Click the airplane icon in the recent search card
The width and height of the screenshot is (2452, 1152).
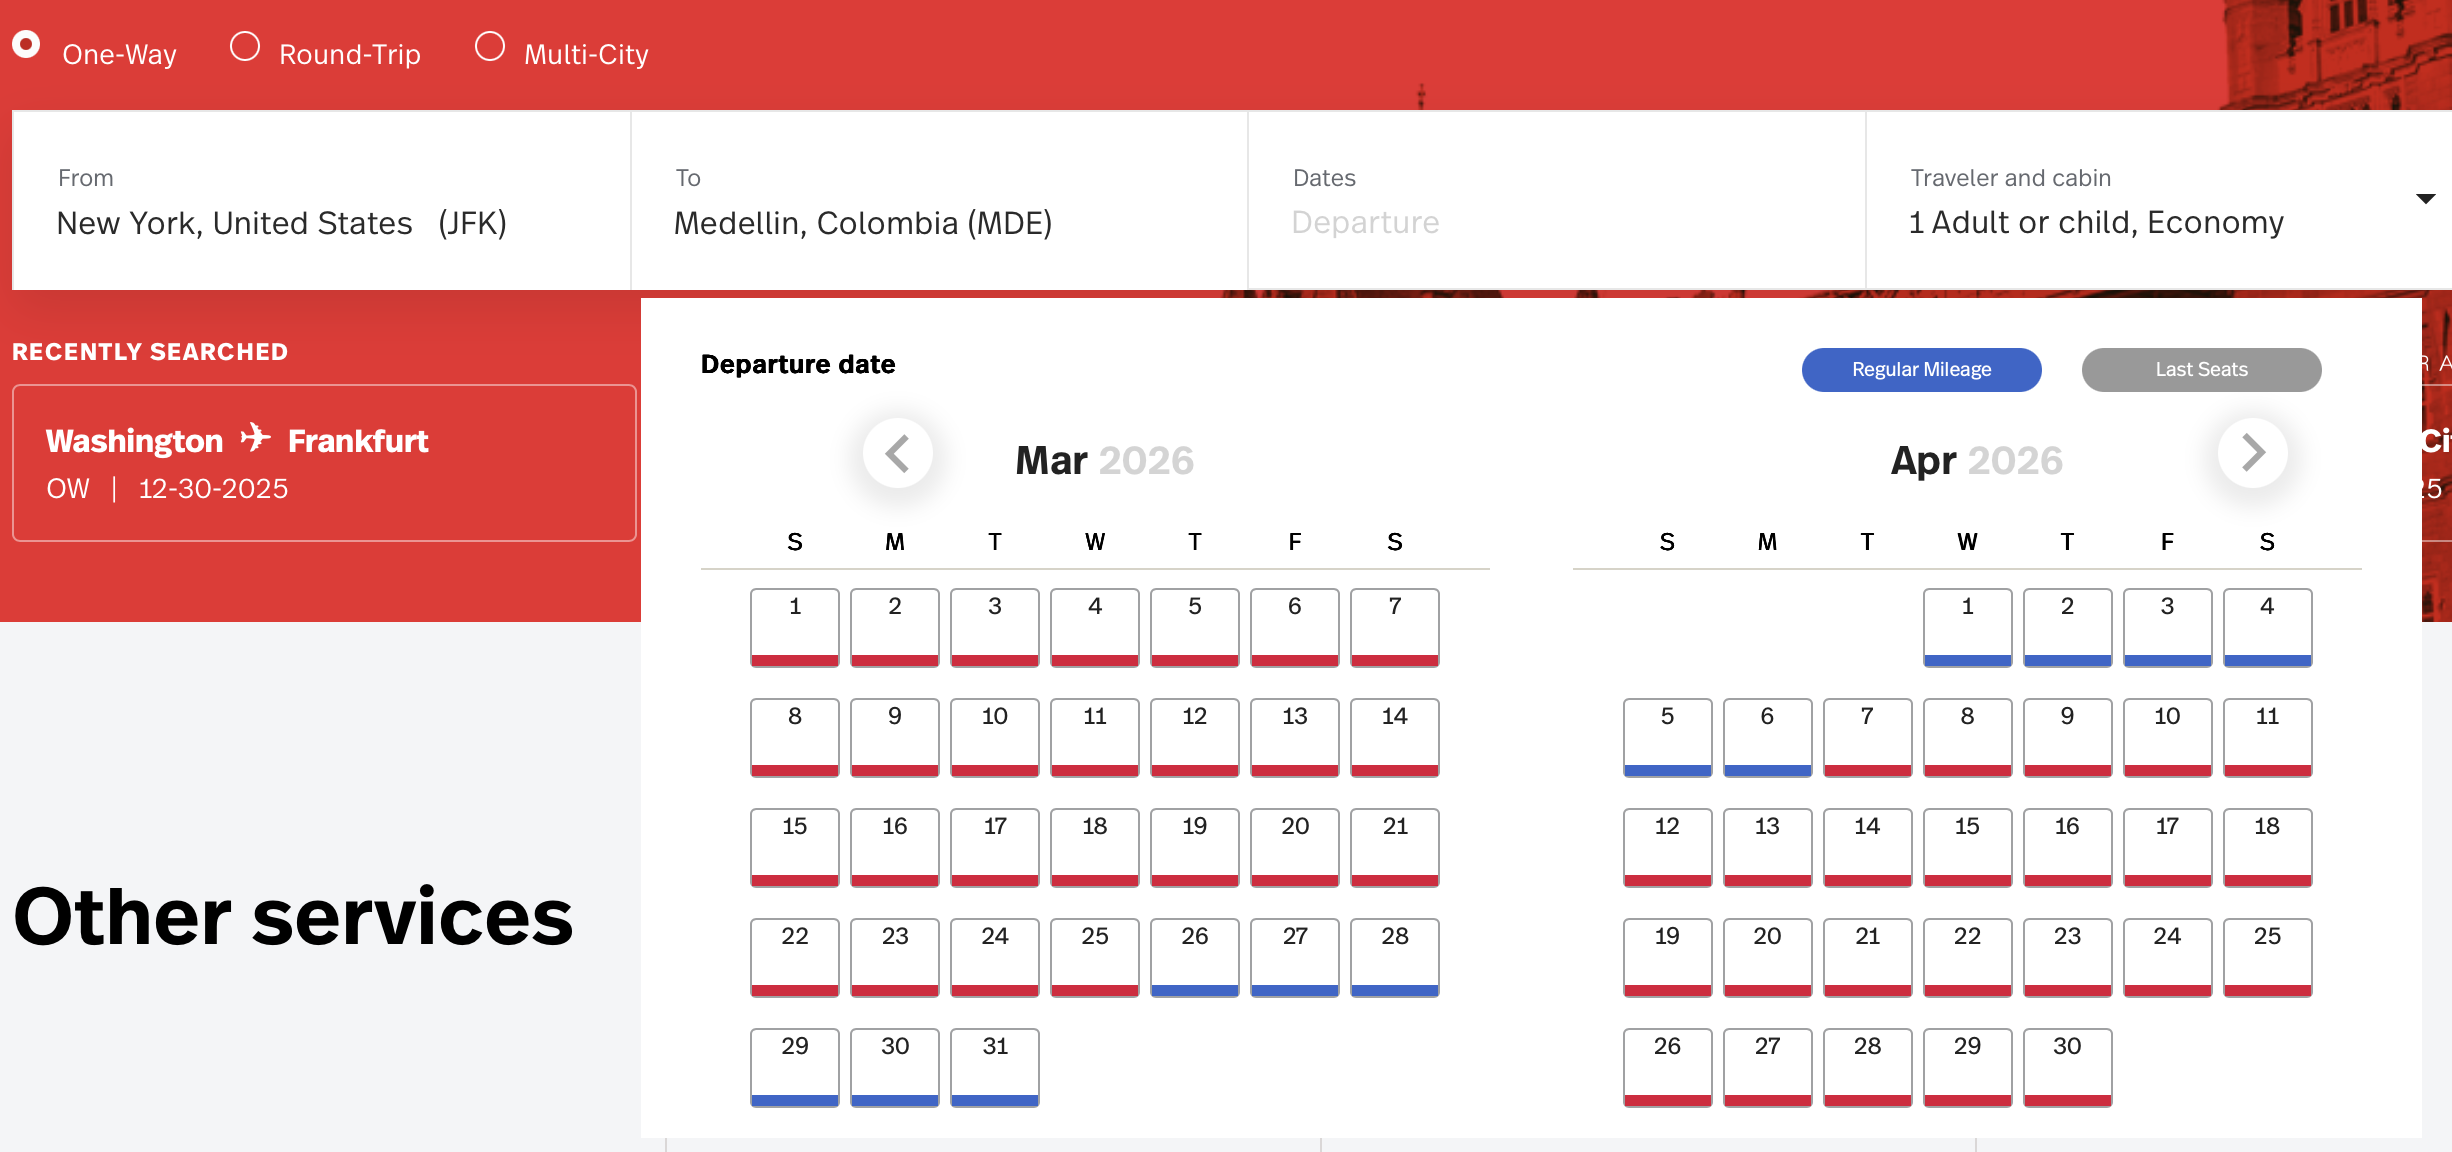tap(256, 438)
